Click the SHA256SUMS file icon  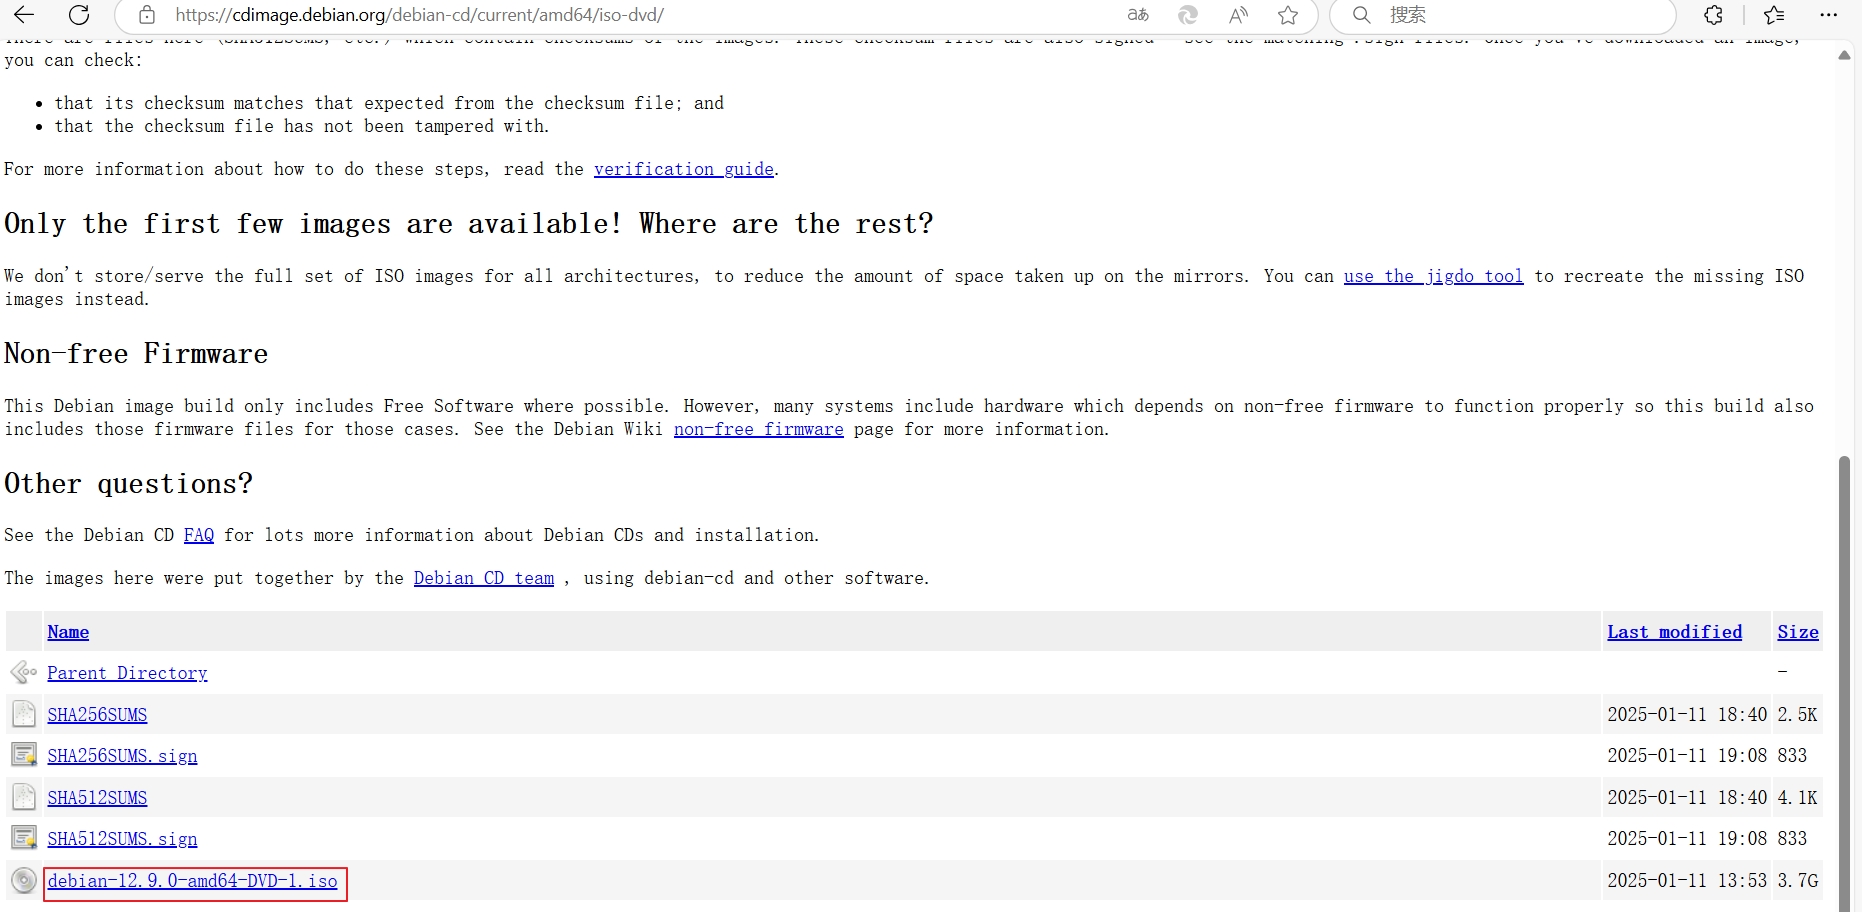click(24, 714)
